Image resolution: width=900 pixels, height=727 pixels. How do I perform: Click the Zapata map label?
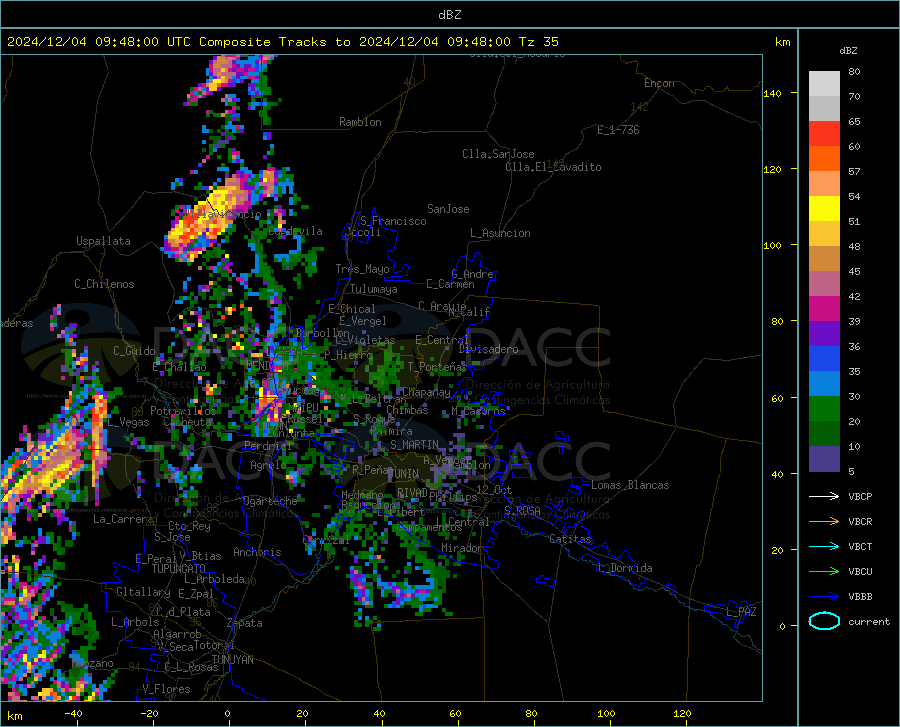(x=245, y=623)
